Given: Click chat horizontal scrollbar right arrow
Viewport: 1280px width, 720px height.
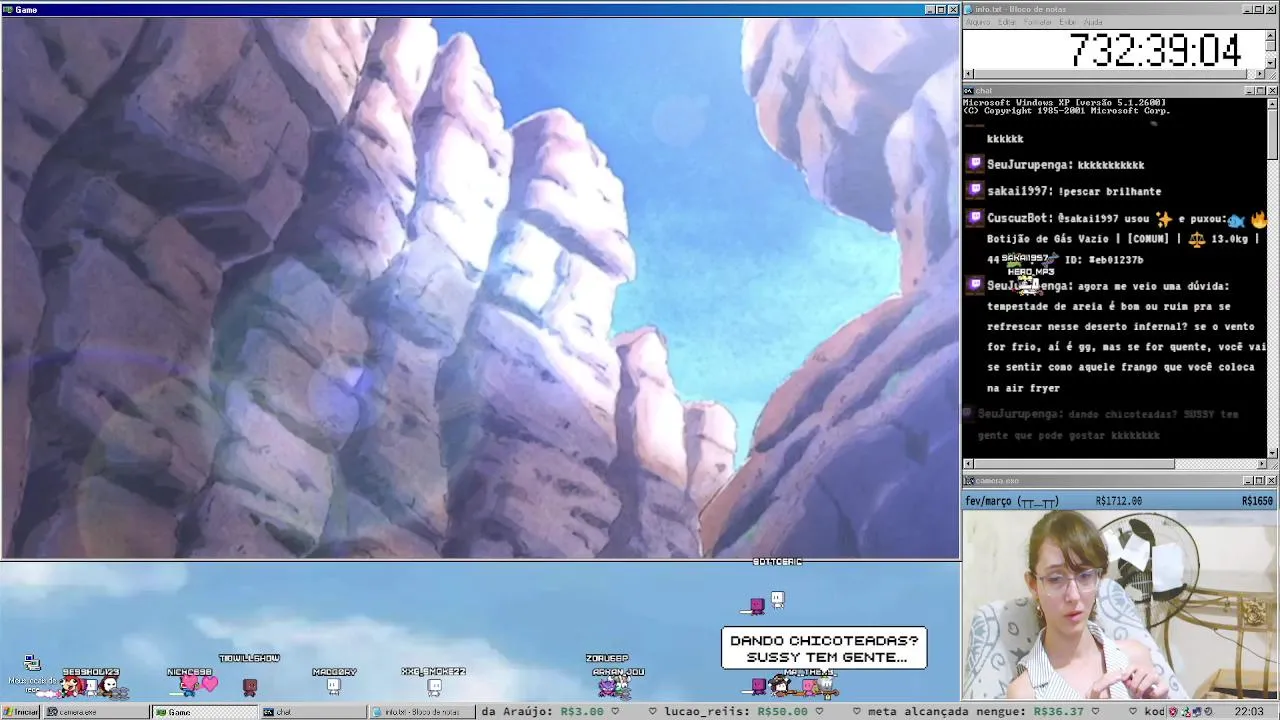Looking at the screenshot, I should (1261, 464).
